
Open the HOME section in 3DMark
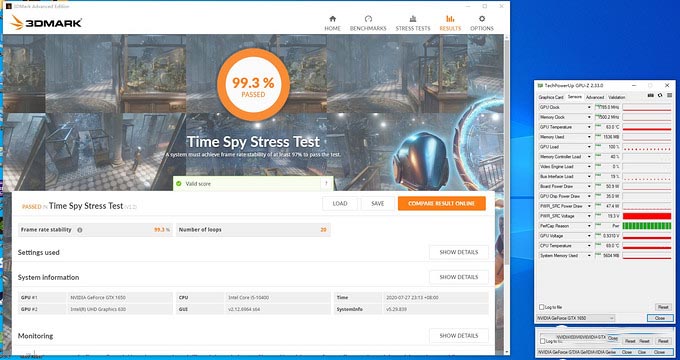coord(332,23)
